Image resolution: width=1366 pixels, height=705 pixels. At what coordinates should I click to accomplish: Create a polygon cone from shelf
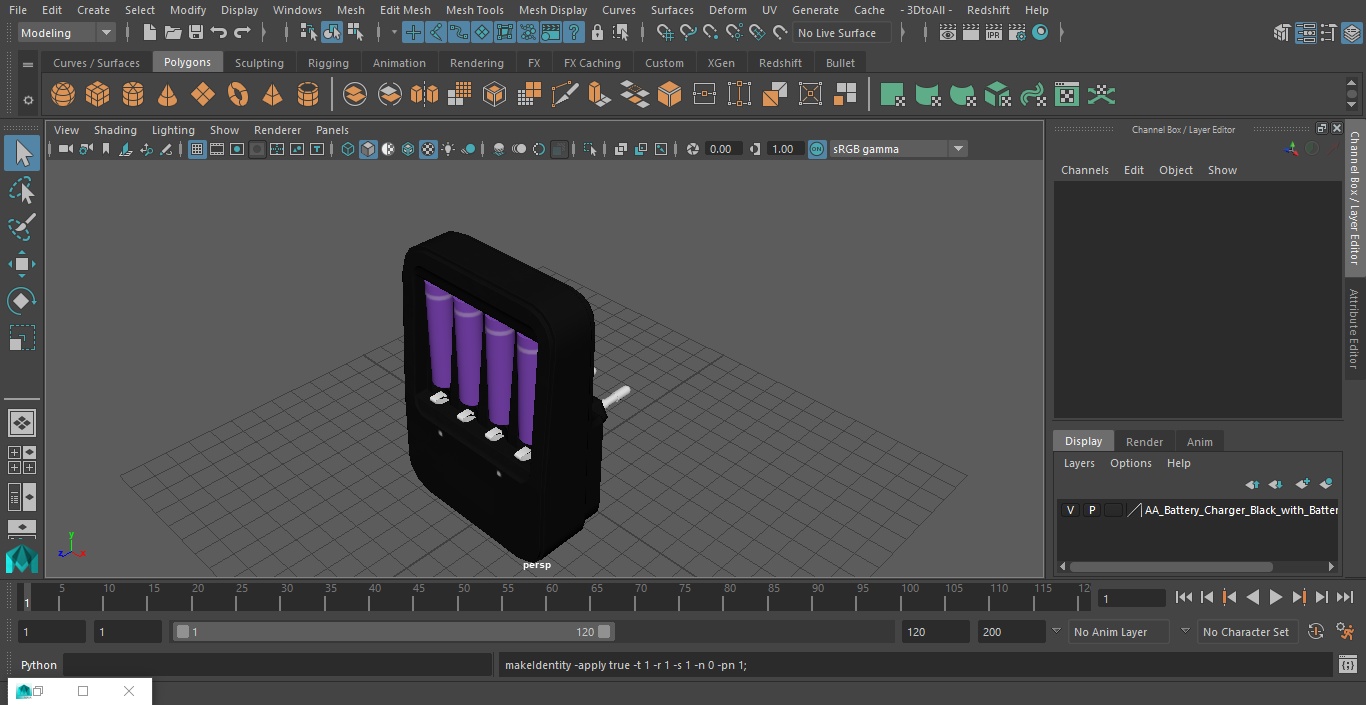(x=168, y=95)
